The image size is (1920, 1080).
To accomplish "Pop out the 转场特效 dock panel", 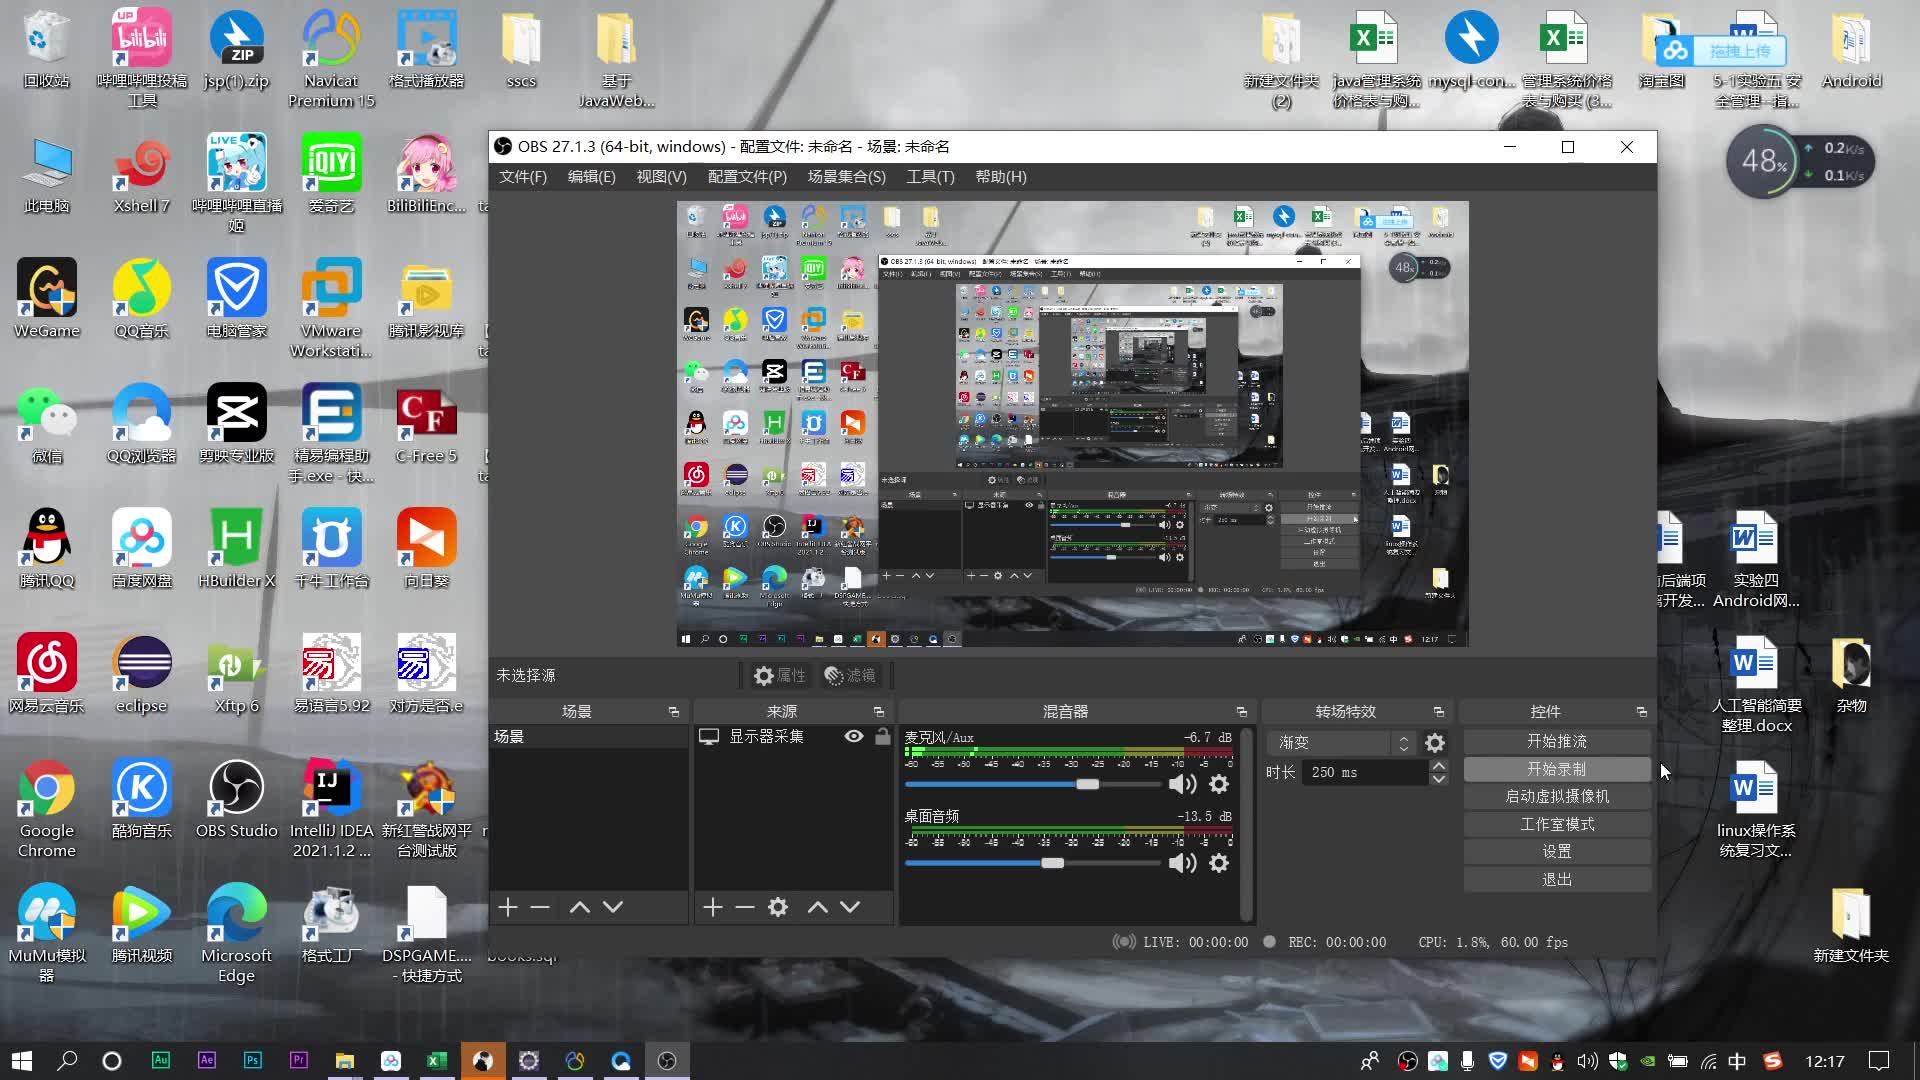I will (x=1439, y=712).
